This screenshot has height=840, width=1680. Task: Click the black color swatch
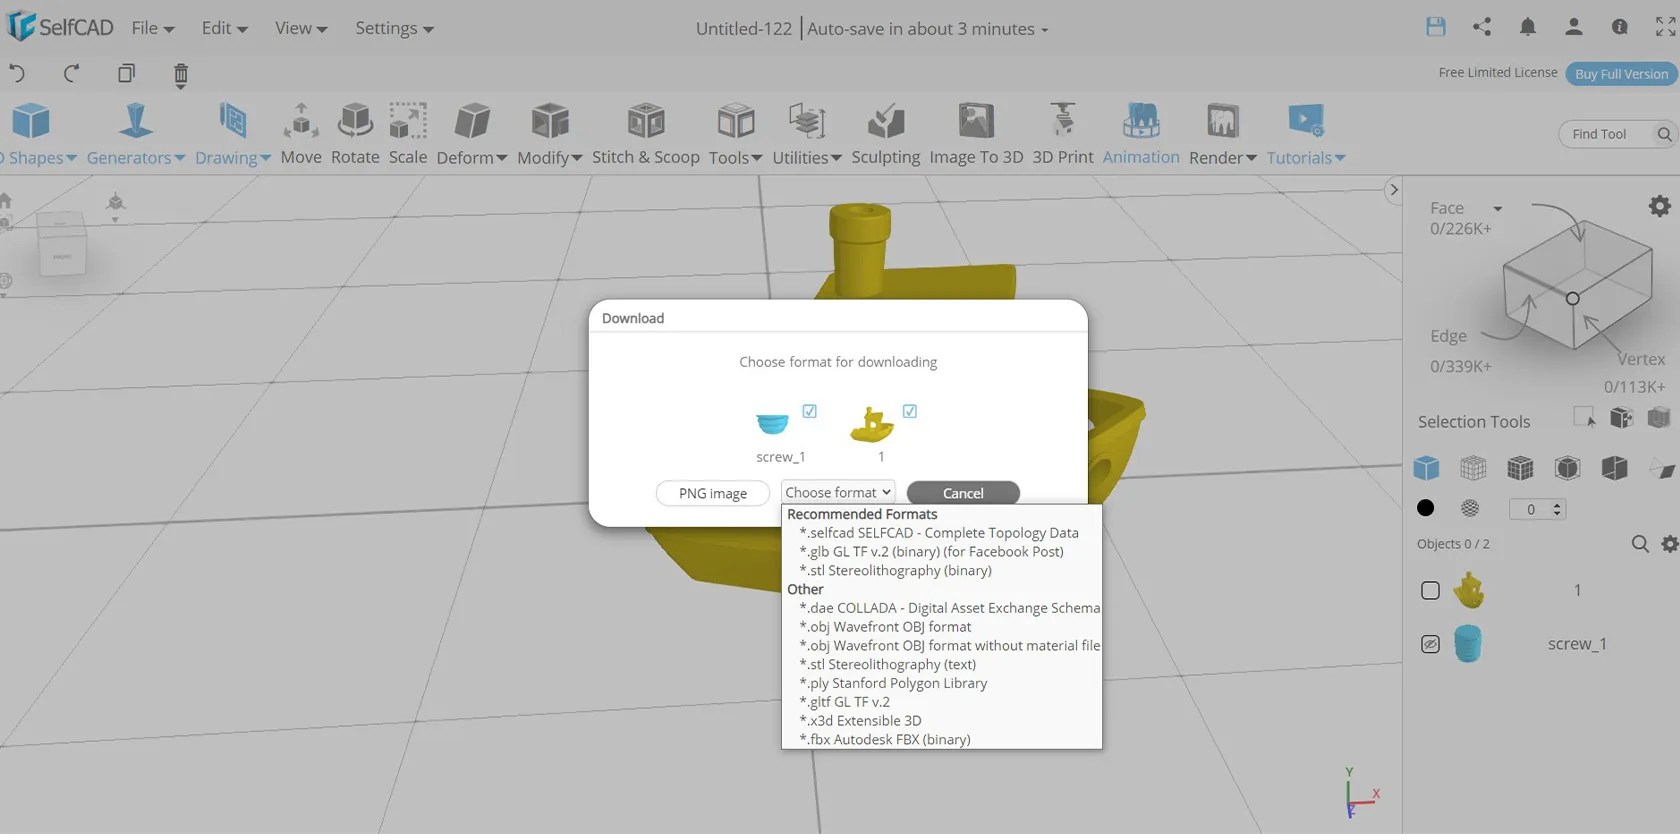tap(1426, 508)
